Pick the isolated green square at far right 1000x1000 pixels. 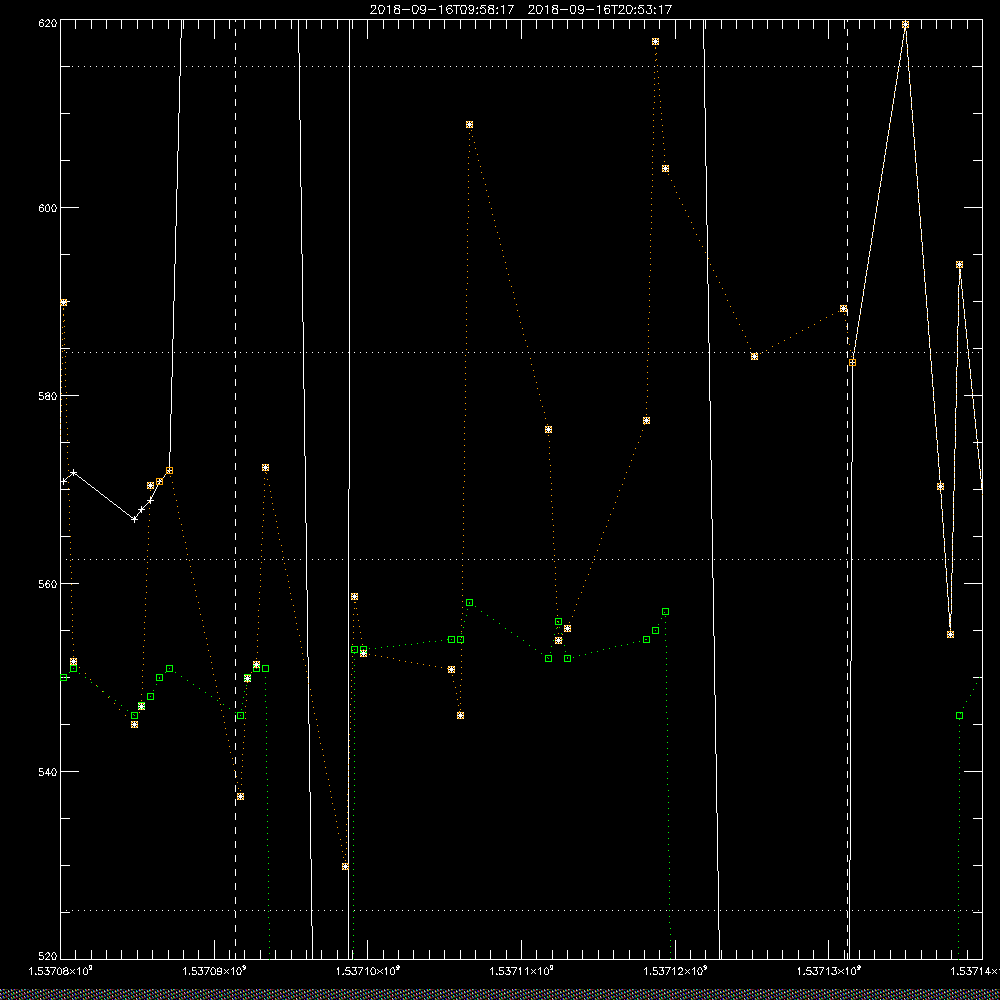[960, 716]
